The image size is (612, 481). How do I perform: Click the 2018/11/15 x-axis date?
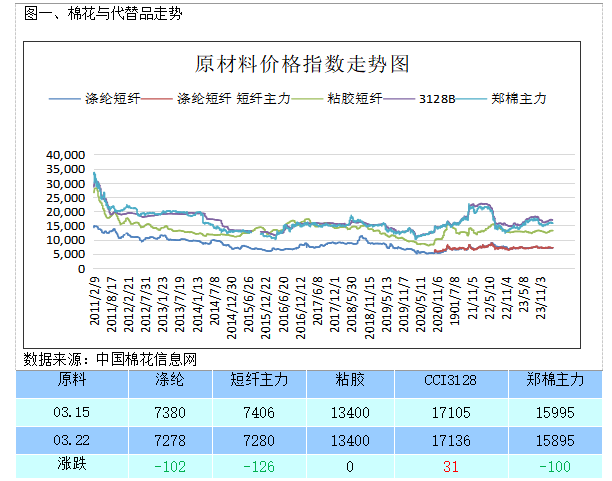[x=370, y=308]
